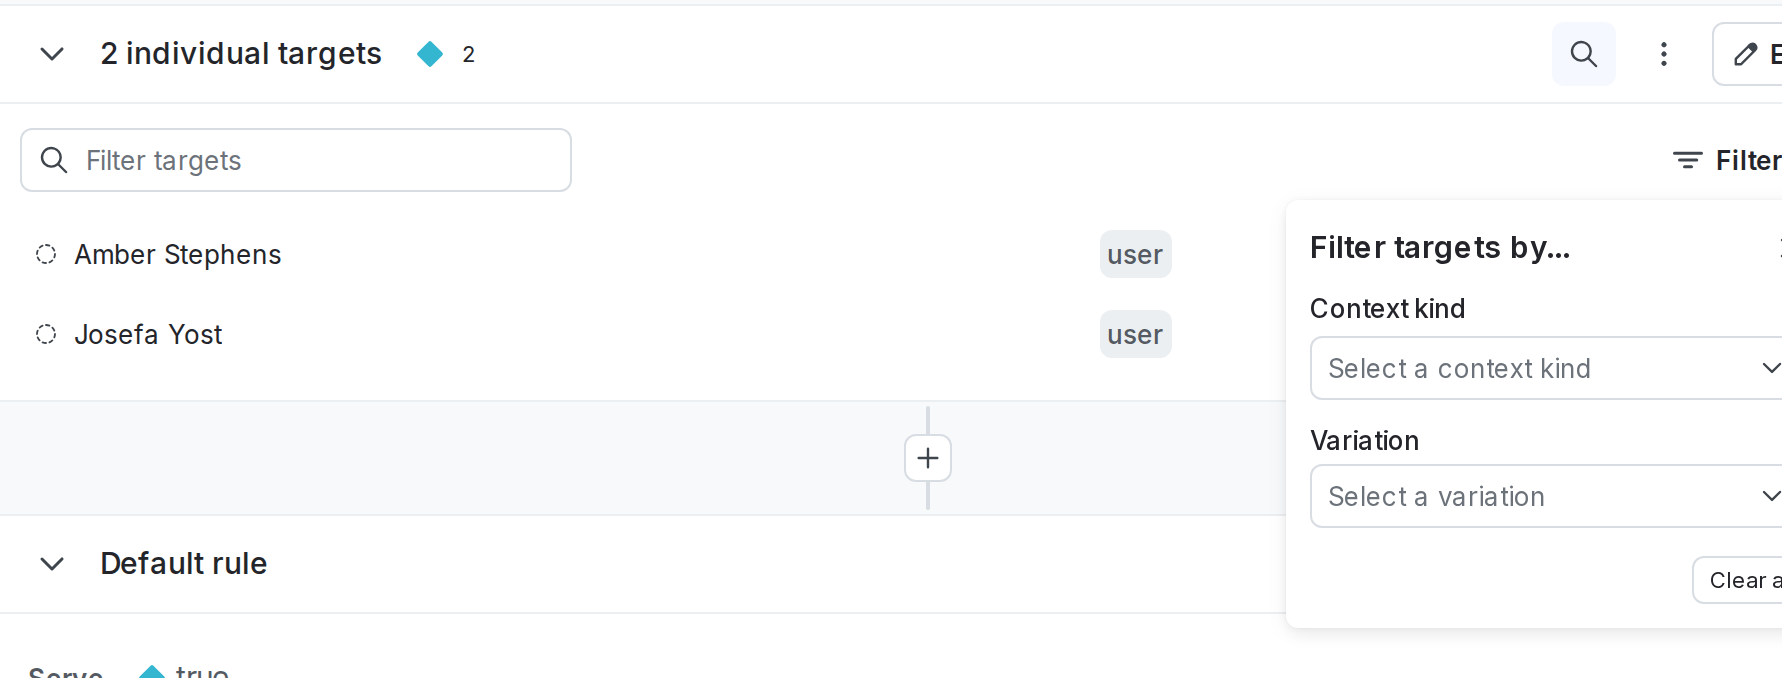Expand the Default rule section
Viewport: 1782px width, 678px height.
pyautogui.click(x=51, y=563)
